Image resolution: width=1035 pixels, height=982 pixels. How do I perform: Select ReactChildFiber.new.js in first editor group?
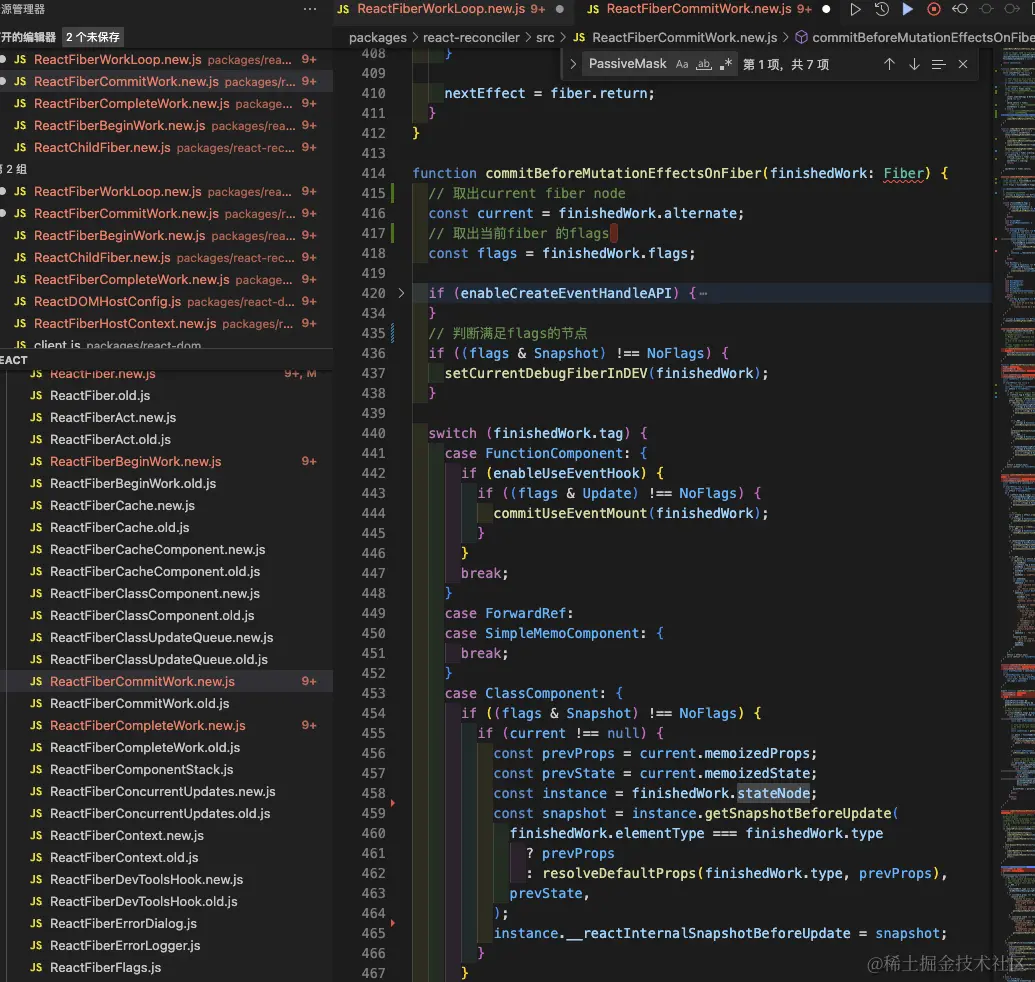pyautogui.click(x=166, y=147)
